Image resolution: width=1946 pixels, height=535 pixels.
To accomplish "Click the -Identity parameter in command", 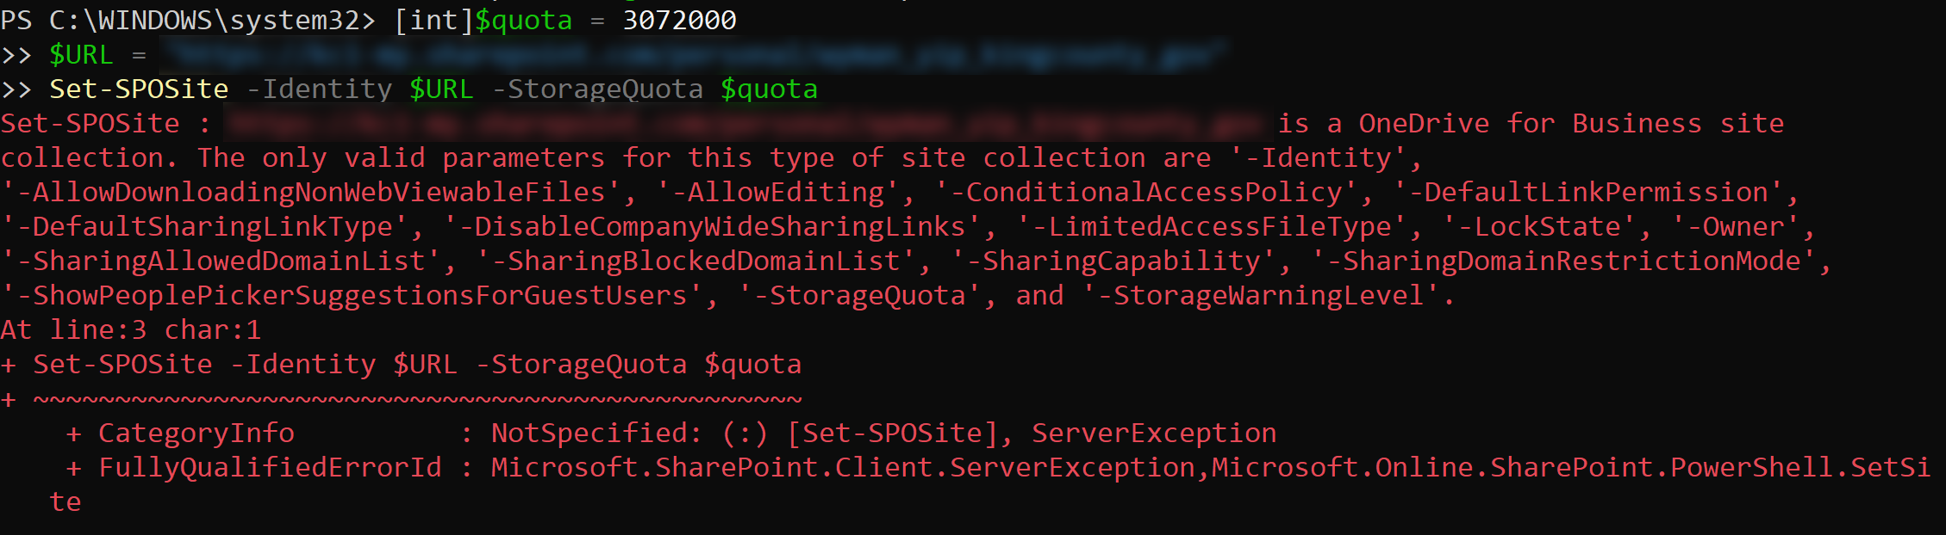I will point(319,89).
